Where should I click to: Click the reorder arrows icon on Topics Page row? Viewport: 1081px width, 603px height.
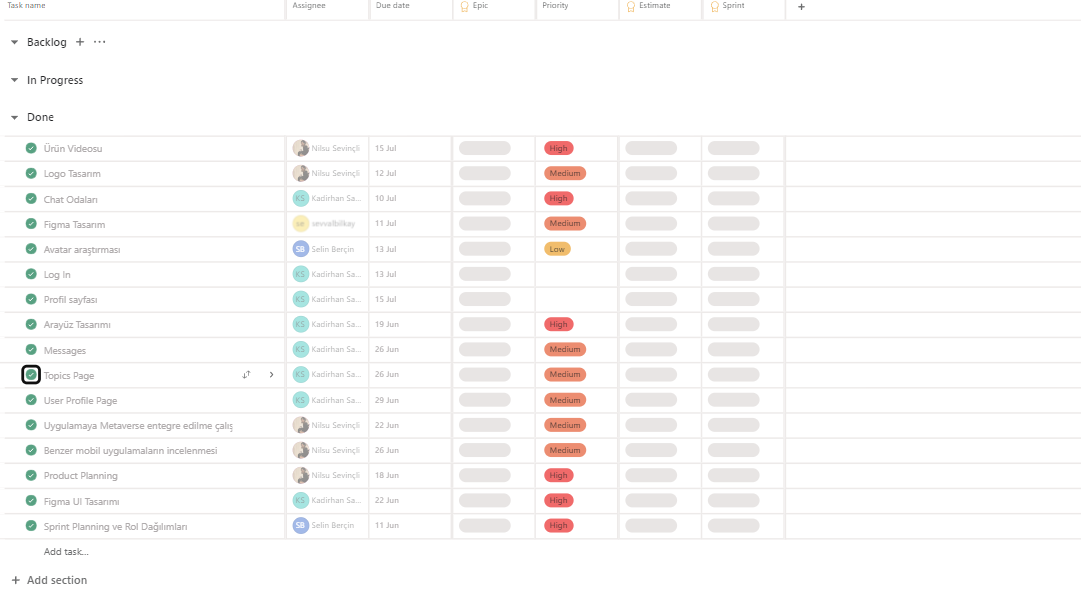(246, 374)
